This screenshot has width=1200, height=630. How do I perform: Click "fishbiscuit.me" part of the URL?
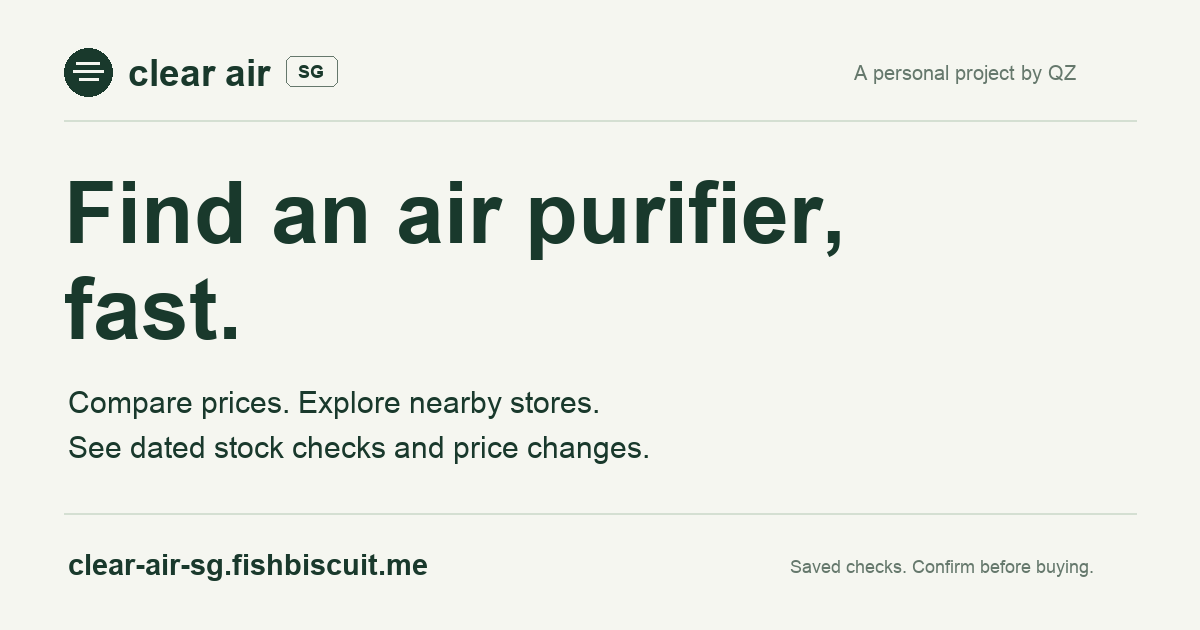(330, 566)
